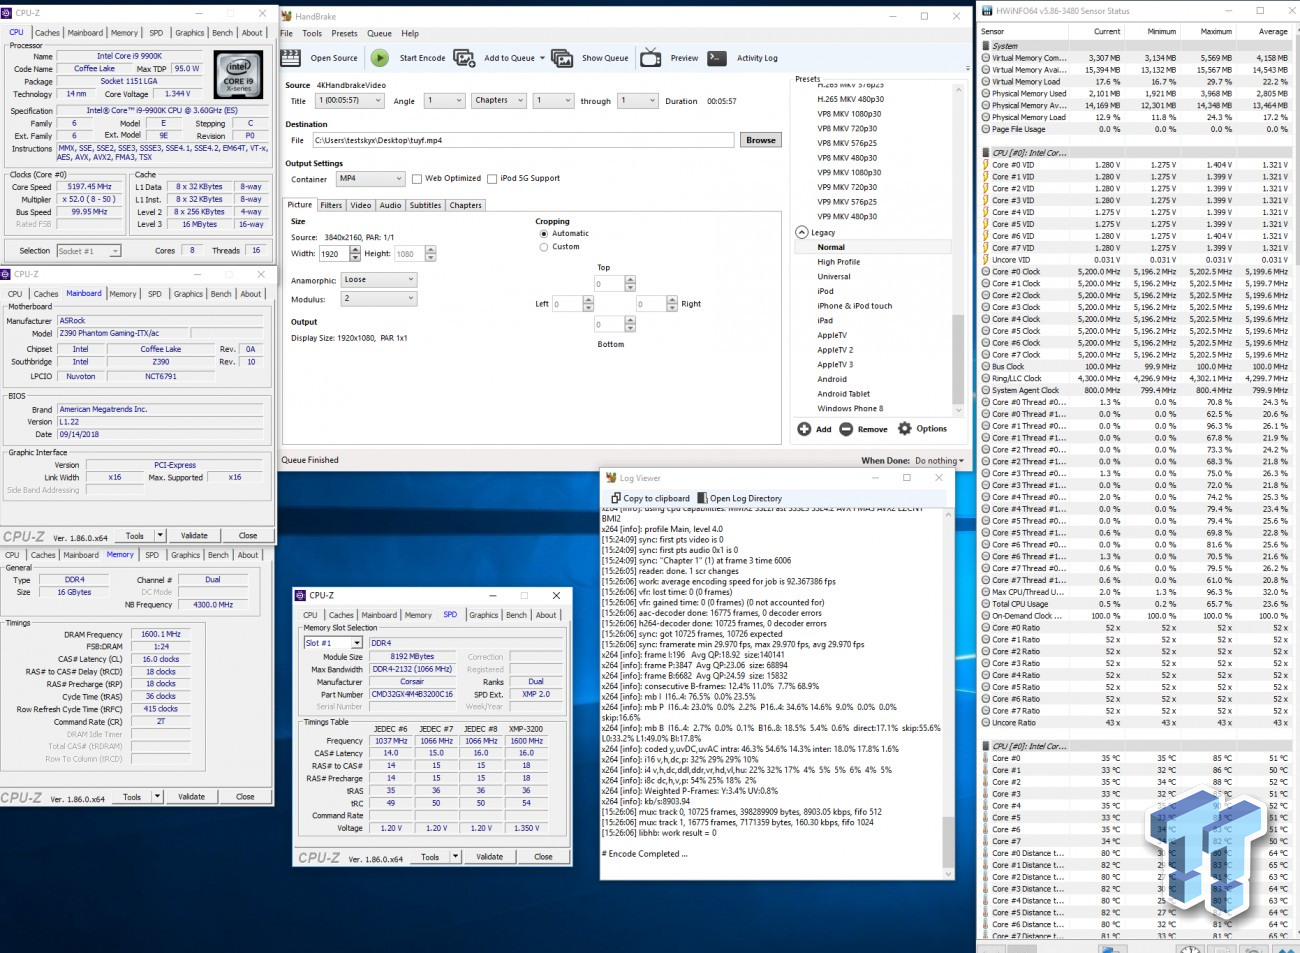
Task: Click the sensor icon beside Physical Memory Used
Action: tap(985, 94)
